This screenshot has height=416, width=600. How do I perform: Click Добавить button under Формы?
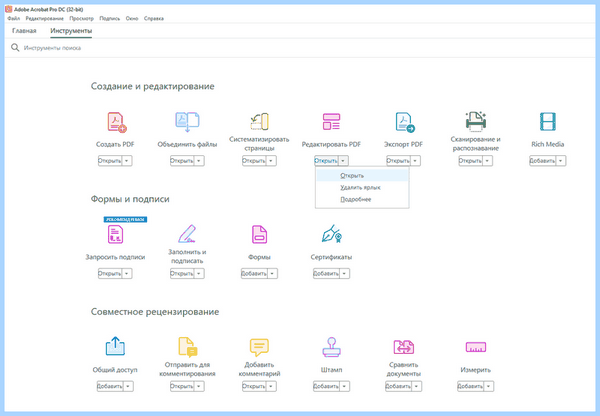click(254, 274)
